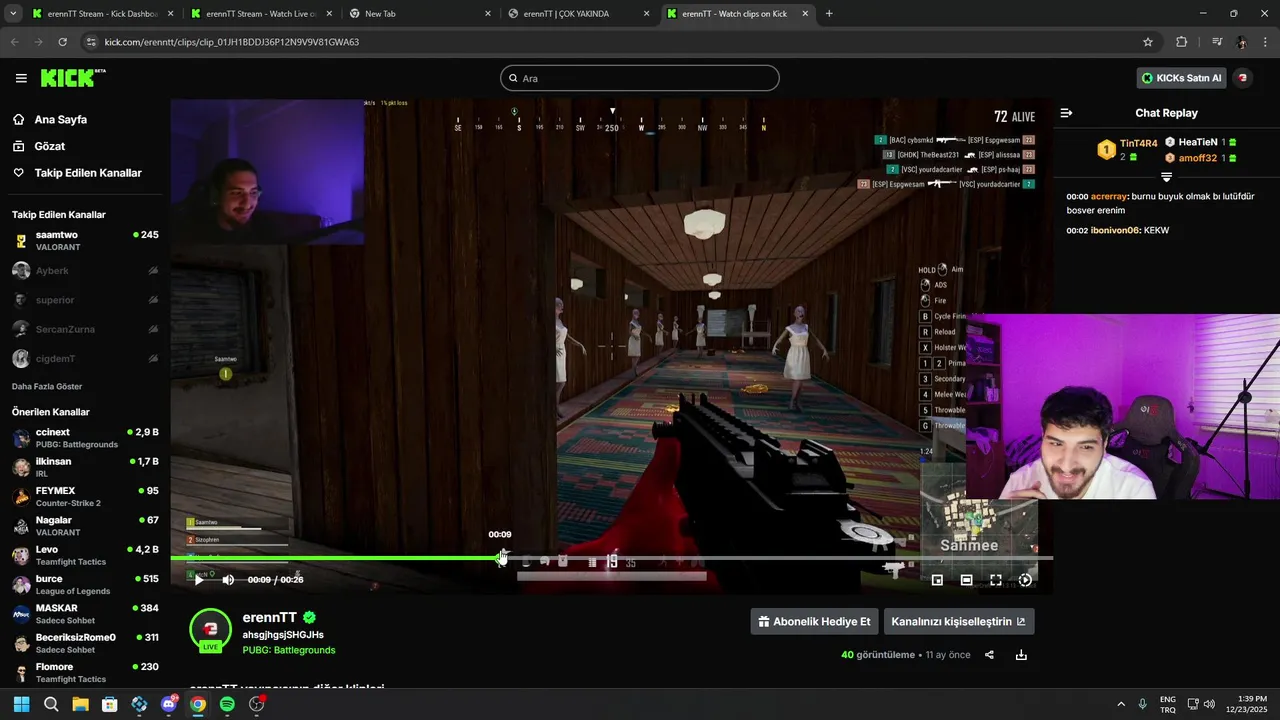Click the address bar URL
Image resolution: width=1280 pixels, height=720 pixels.
pyautogui.click(x=232, y=42)
